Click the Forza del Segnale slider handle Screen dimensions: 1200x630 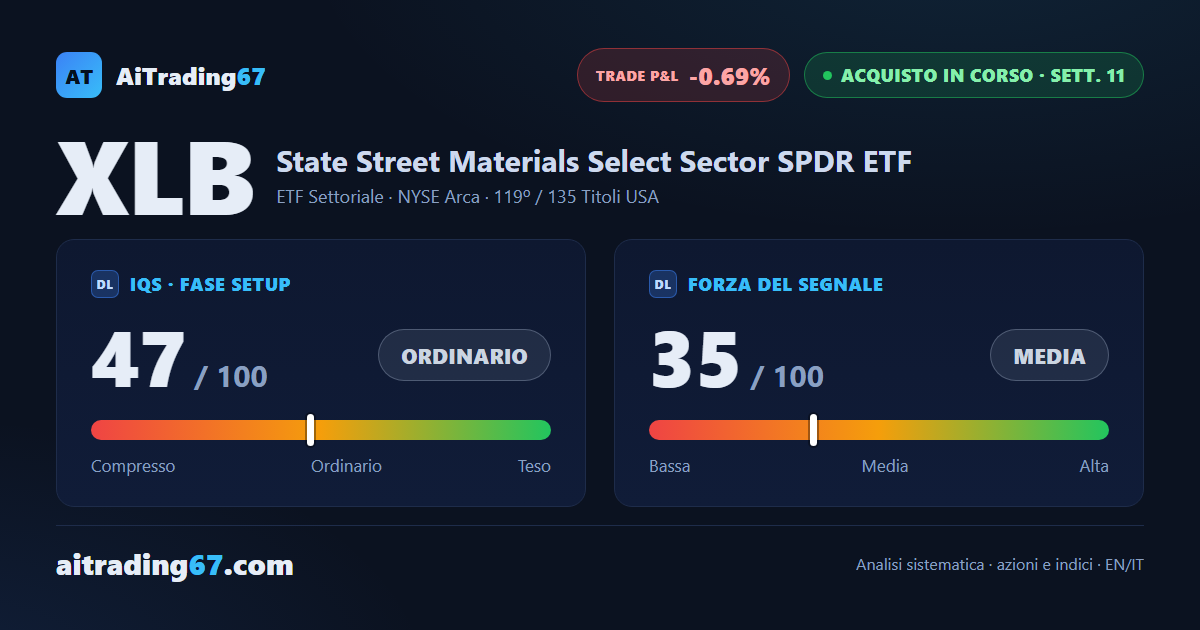pyautogui.click(x=813, y=430)
